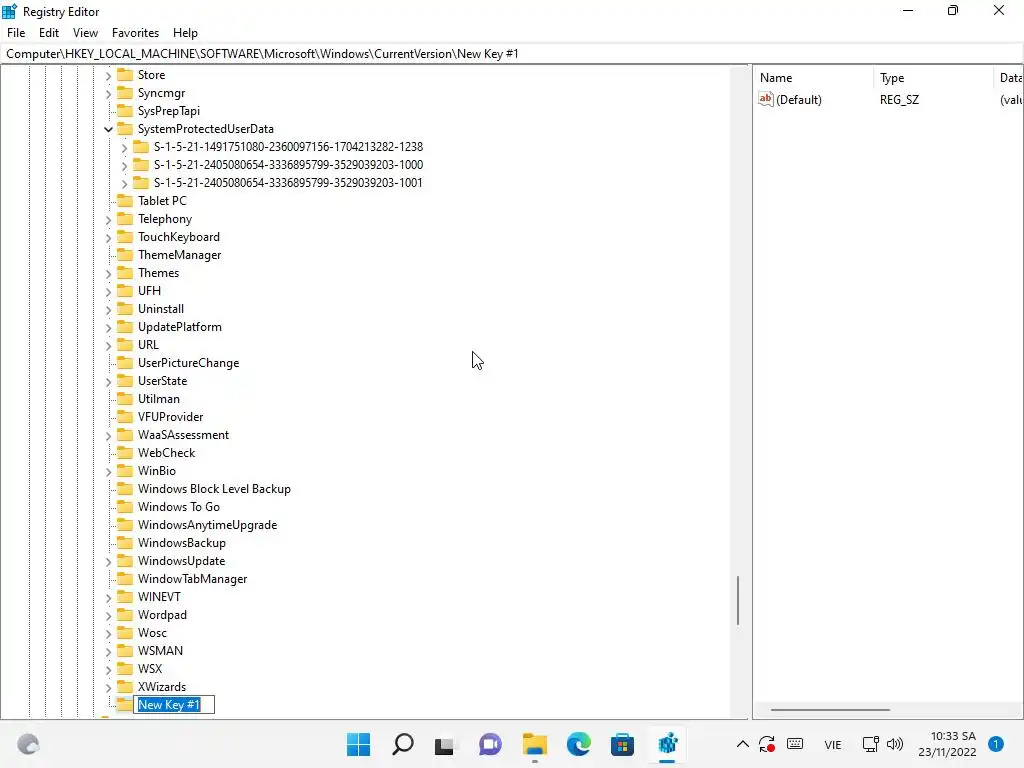The image size is (1024, 768).
Task: Select the WINEVT key
Action: pyautogui.click(x=159, y=597)
